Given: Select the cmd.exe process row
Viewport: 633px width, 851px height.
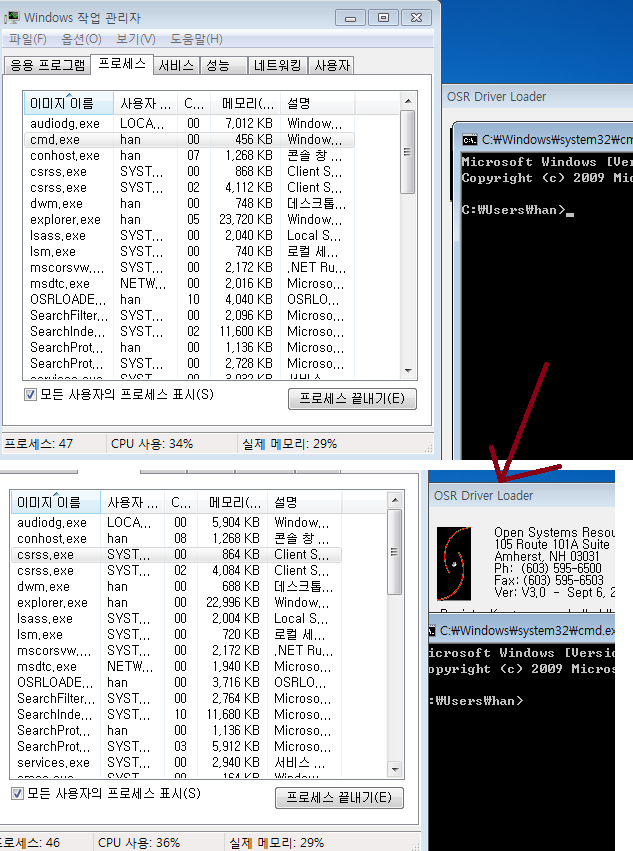Looking at the screenshot, I should 189,139.
